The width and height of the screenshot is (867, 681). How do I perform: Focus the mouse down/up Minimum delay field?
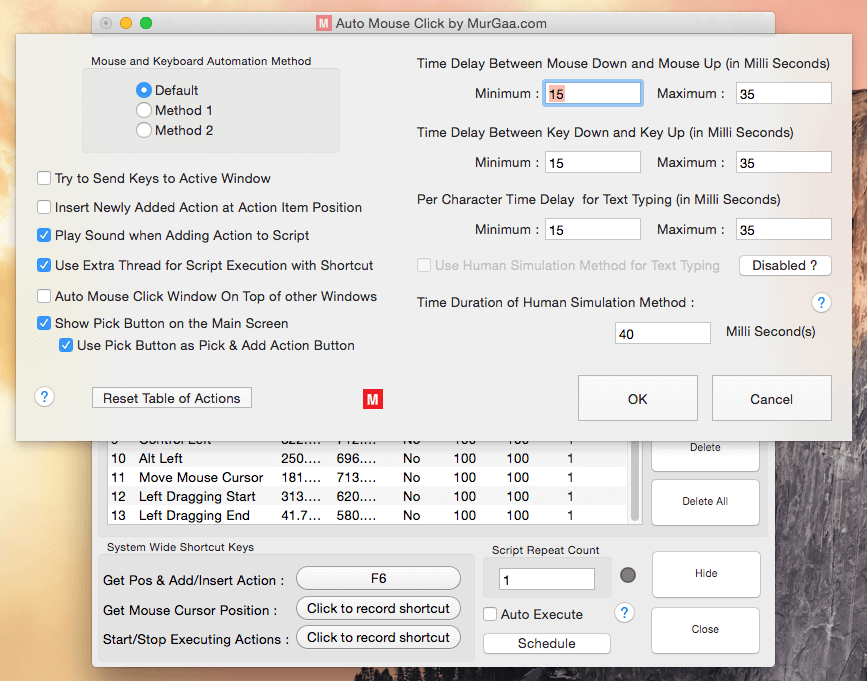tap(592, 93)
